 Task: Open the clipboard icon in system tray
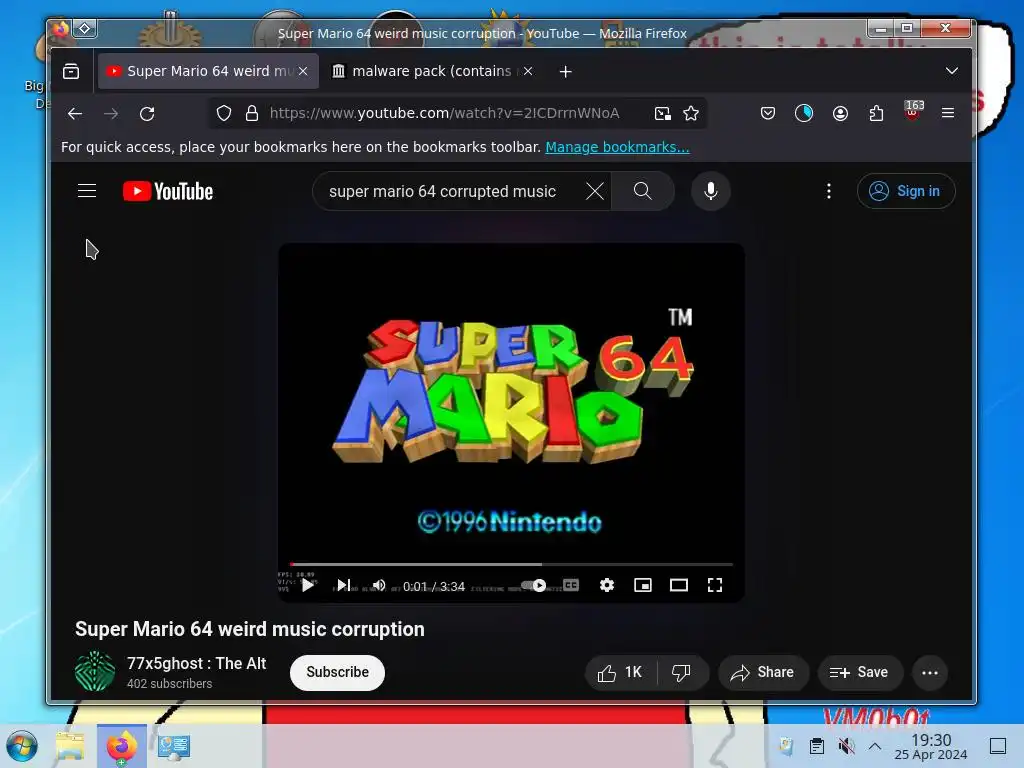pos(816,746)
